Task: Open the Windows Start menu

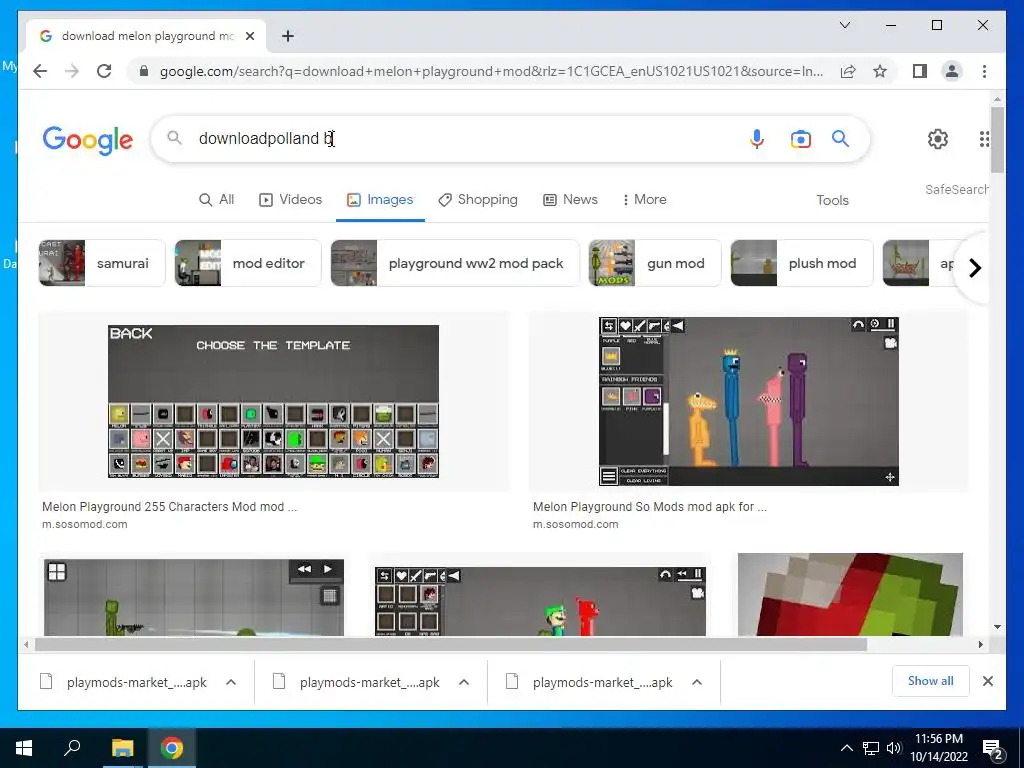Action: click(24, 748)
